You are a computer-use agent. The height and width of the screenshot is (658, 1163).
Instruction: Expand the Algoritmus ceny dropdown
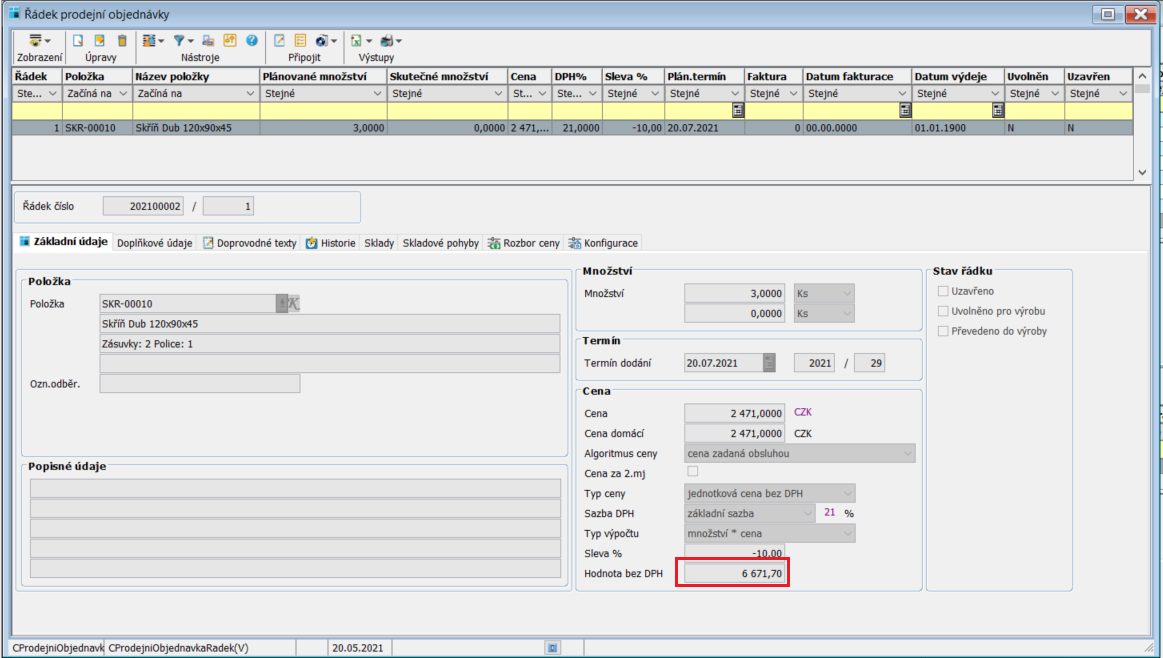click(x=907, y=454)
